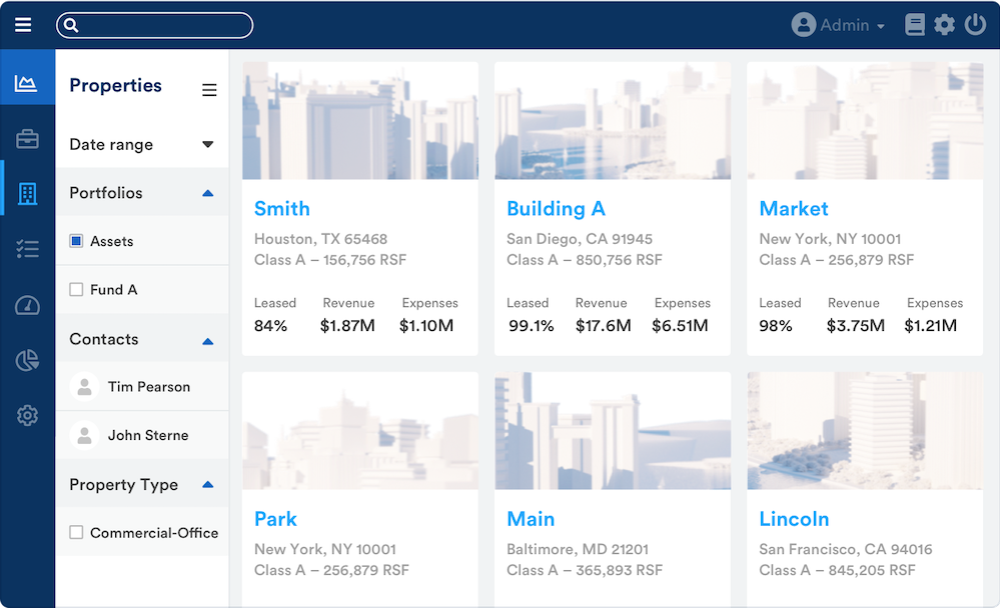Open the Smith property link

tap(282, 209)
